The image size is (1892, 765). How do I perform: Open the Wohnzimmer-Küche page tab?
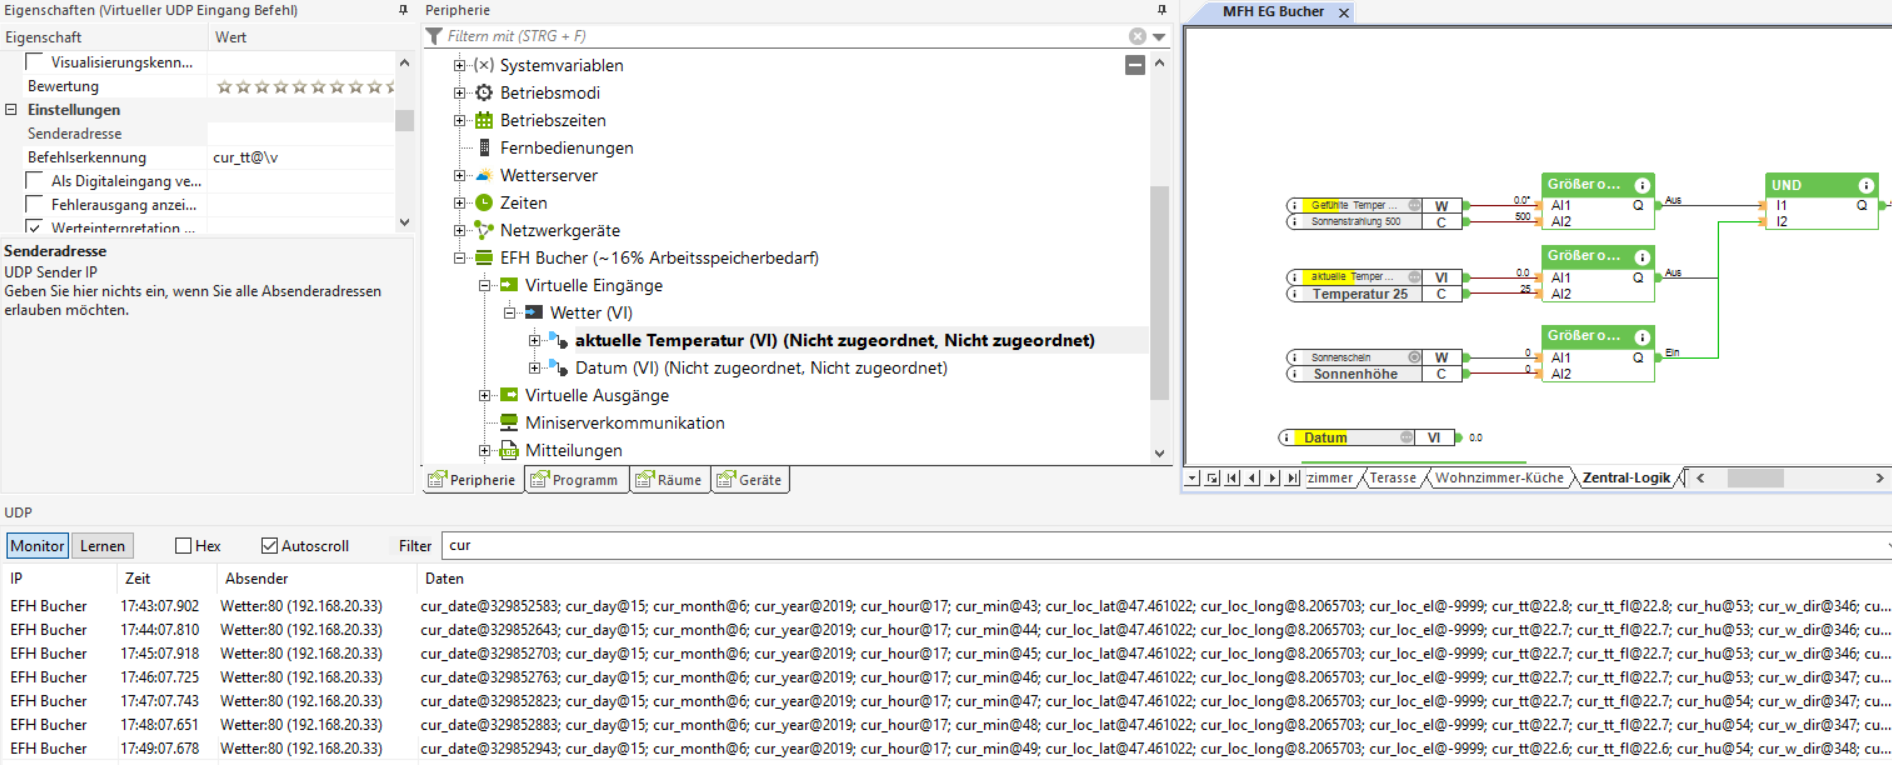1499,478
